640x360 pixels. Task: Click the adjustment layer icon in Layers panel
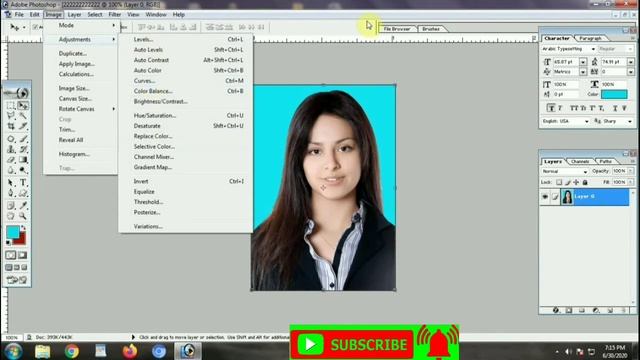click(x=596, y=310)
